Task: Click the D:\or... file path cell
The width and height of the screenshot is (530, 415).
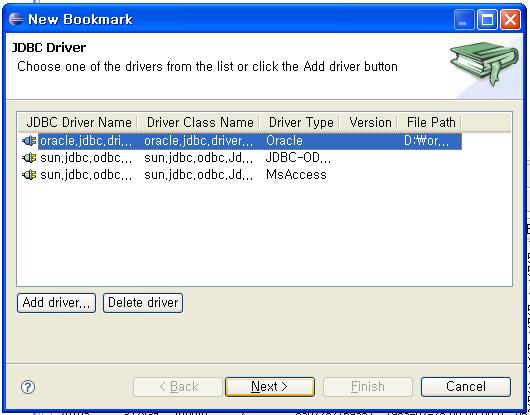Action: pos(426,141)
